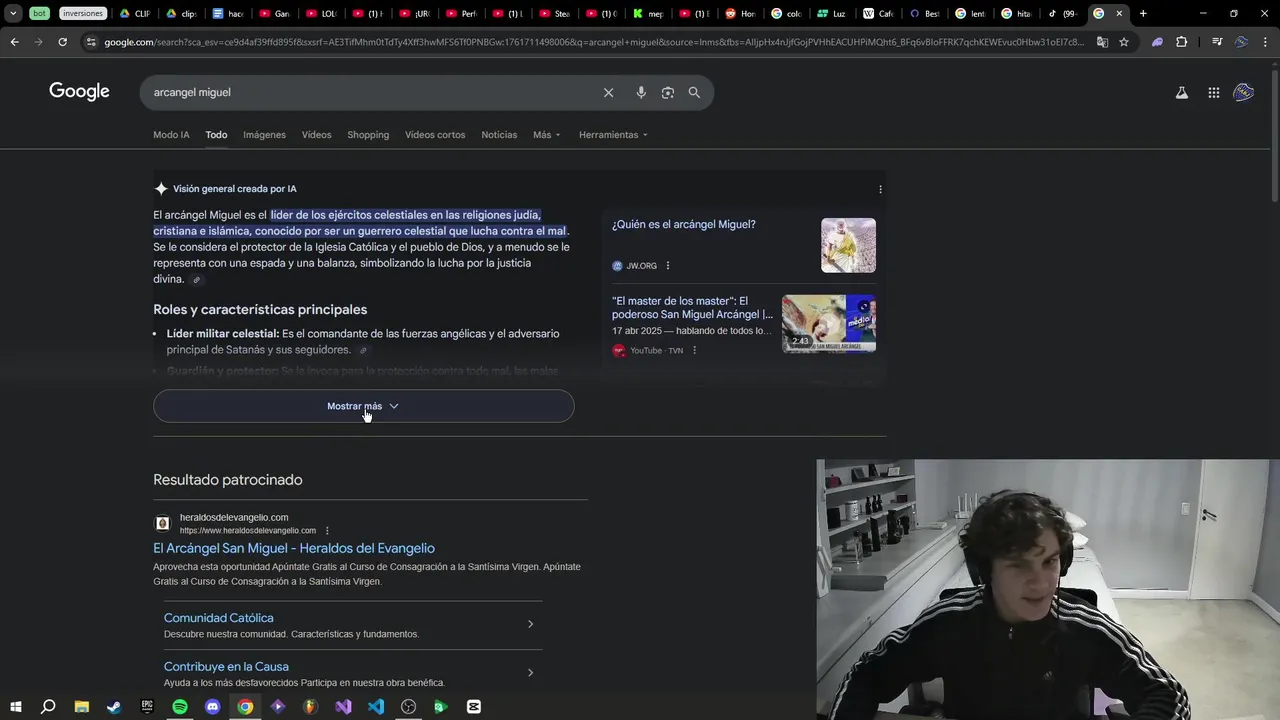Open FL Studio from the taskbar

[310, 707]
